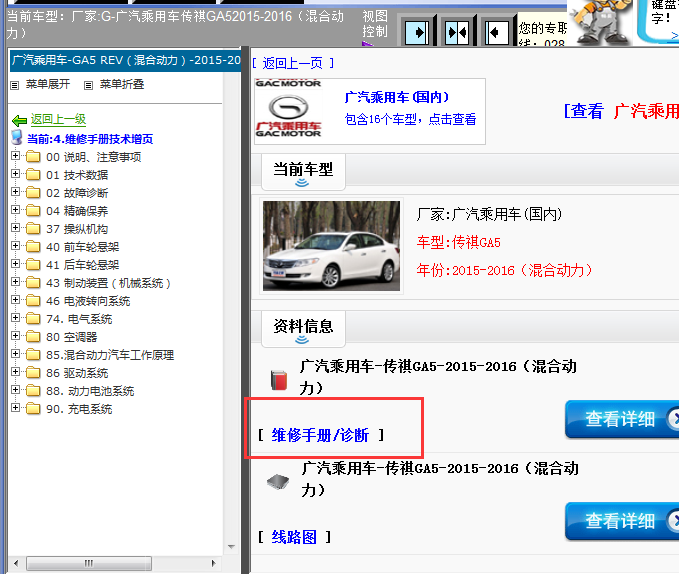The width and height of the screenshot is (679, 574).
Task: Click the 当前:4.维修手册技术增页 heading
Action: [90, 139]
